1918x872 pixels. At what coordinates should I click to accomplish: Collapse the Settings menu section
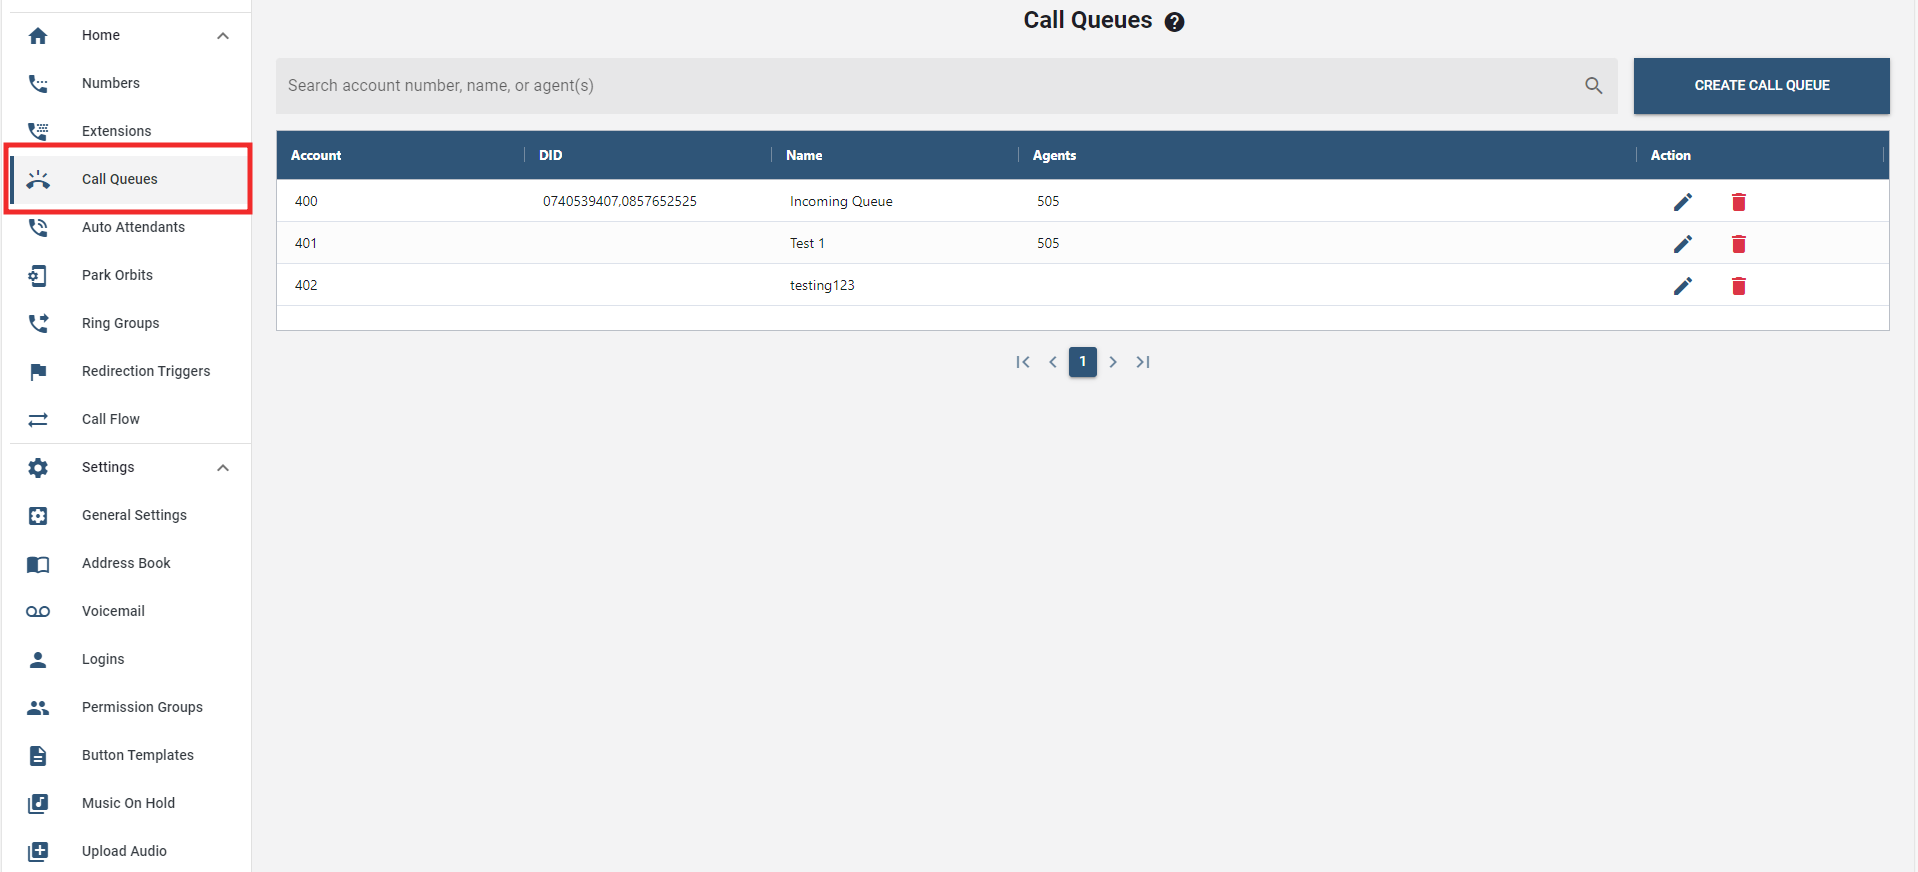click(x=223, y=468)
